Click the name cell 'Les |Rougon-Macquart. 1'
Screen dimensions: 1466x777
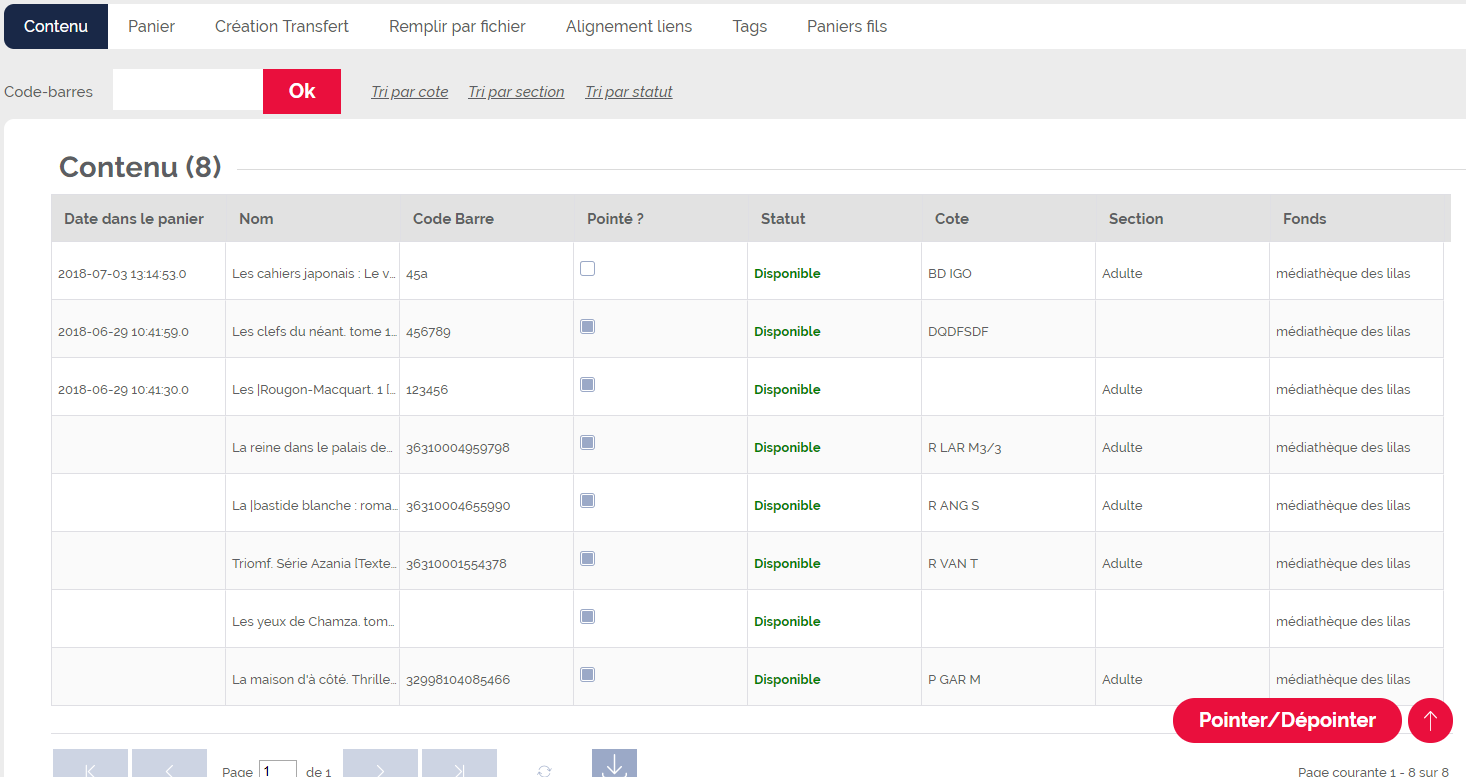pyautogui.click(x=312, y=389)
